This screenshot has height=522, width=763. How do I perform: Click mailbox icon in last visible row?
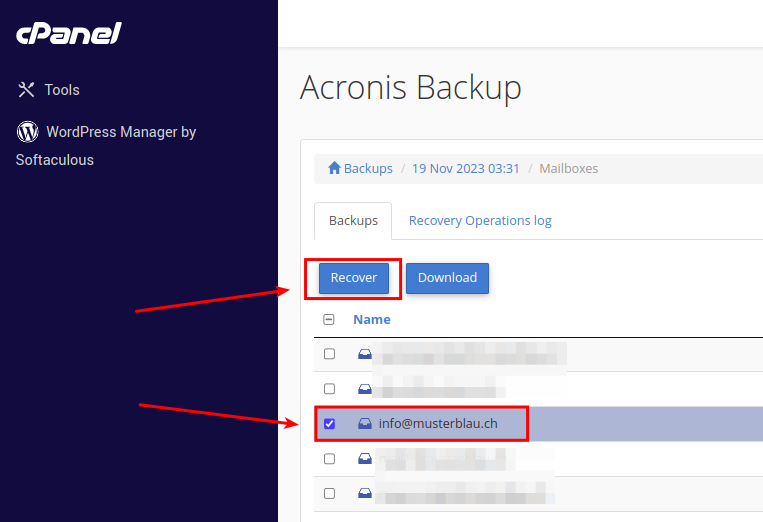[365, 493]
